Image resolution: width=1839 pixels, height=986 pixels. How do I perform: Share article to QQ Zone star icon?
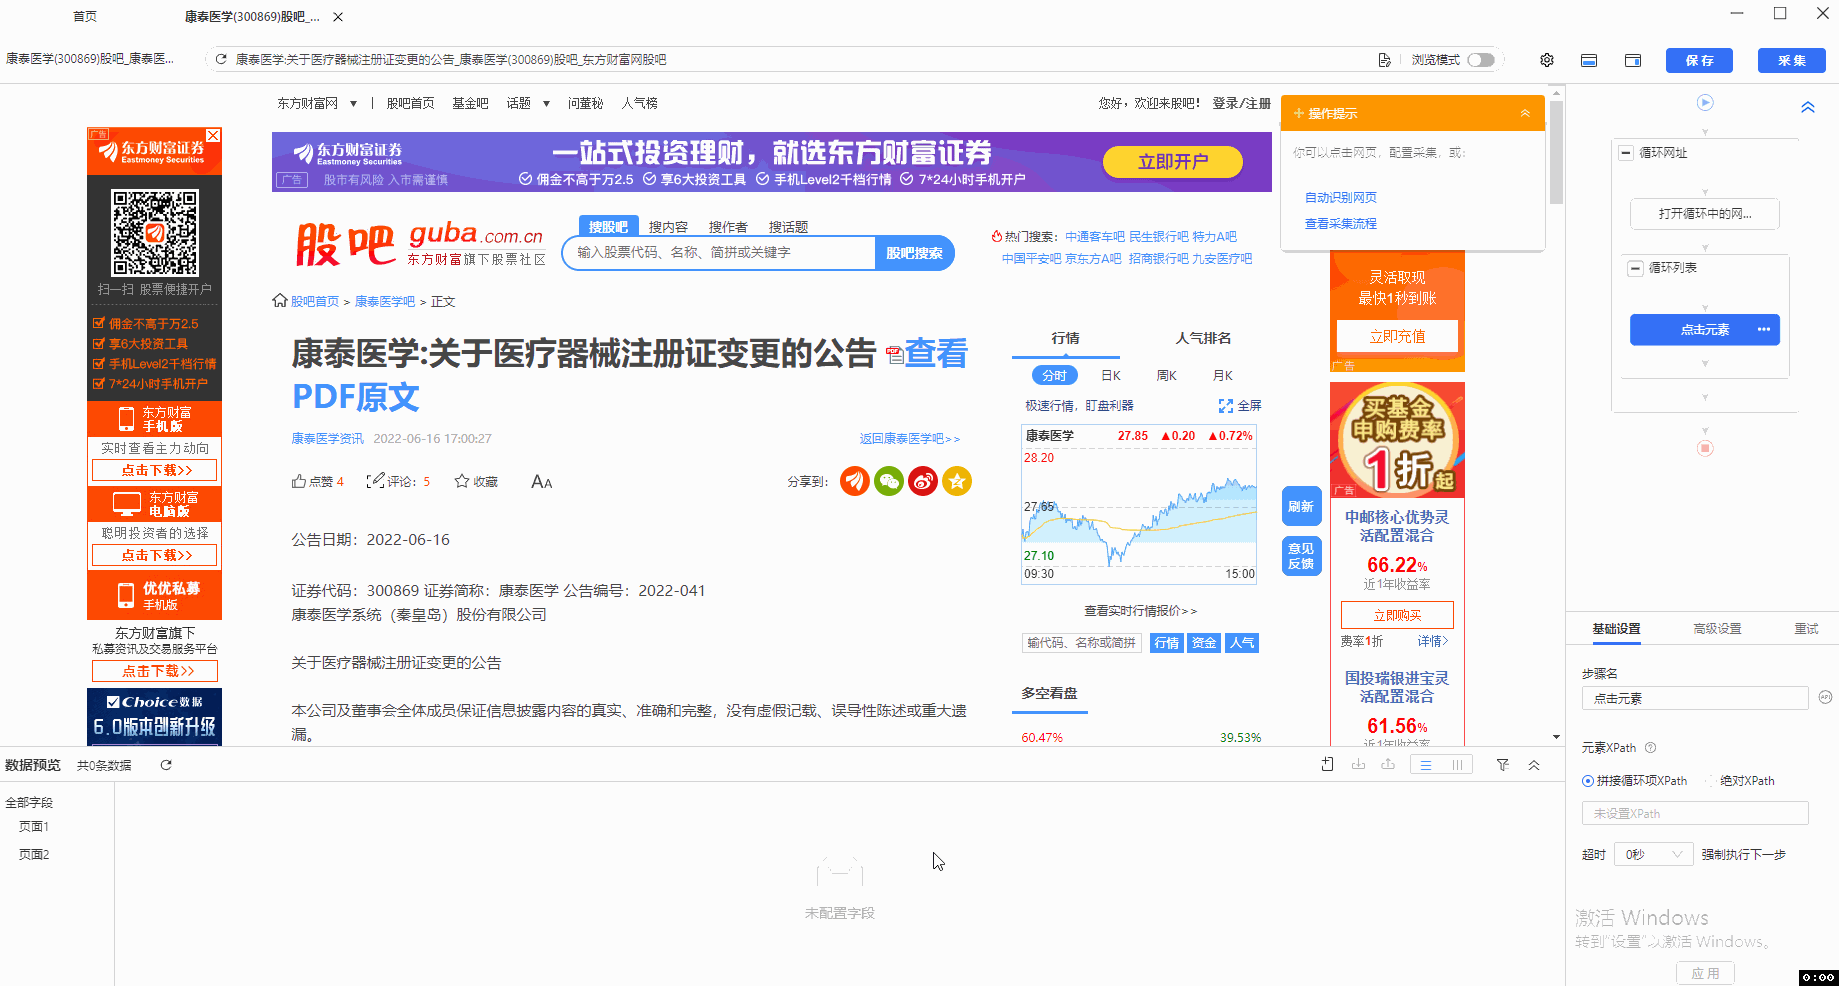pos(957,481)
